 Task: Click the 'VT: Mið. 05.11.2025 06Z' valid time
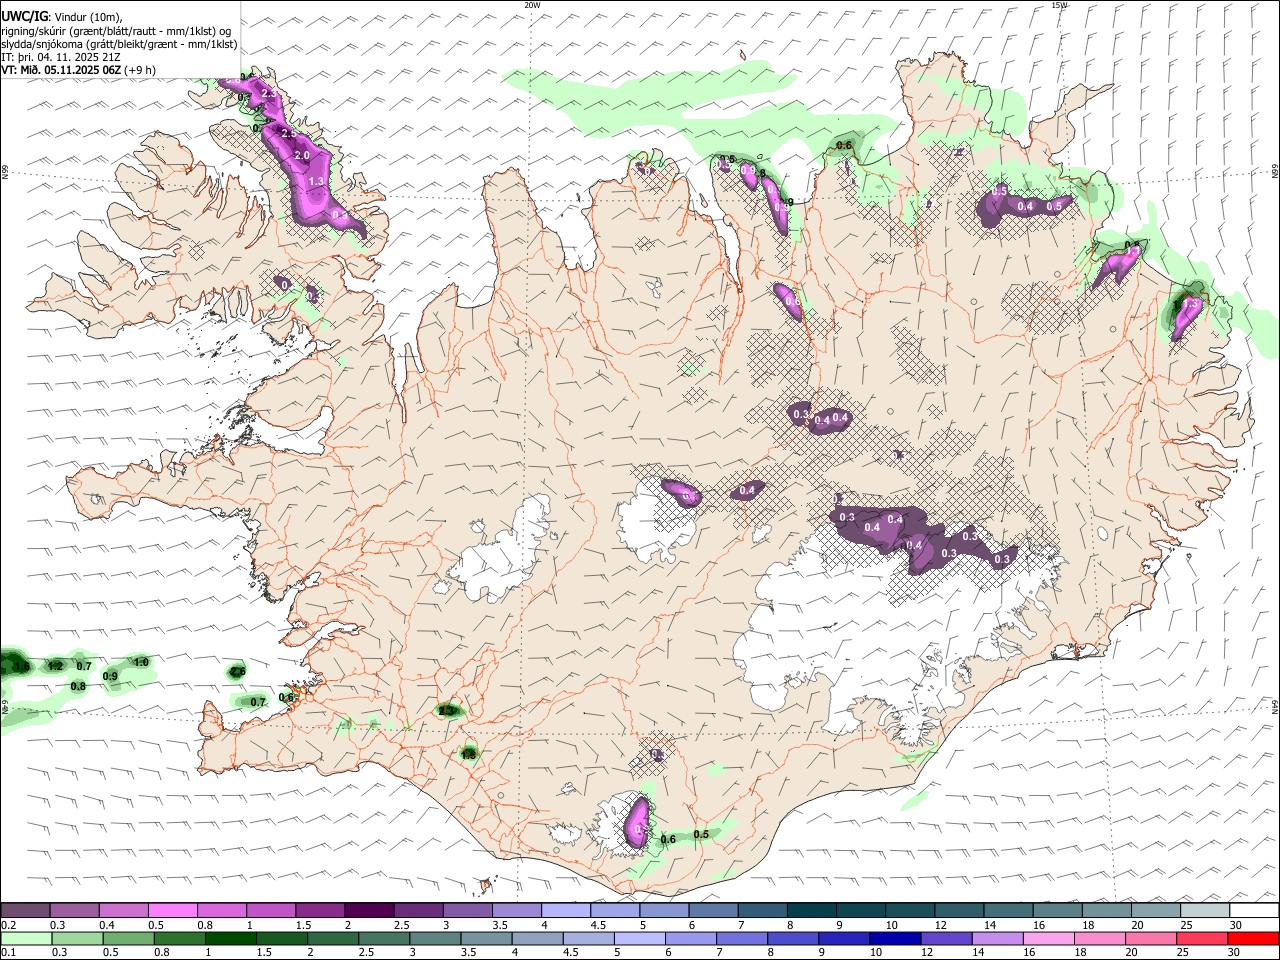click(61, 70)
